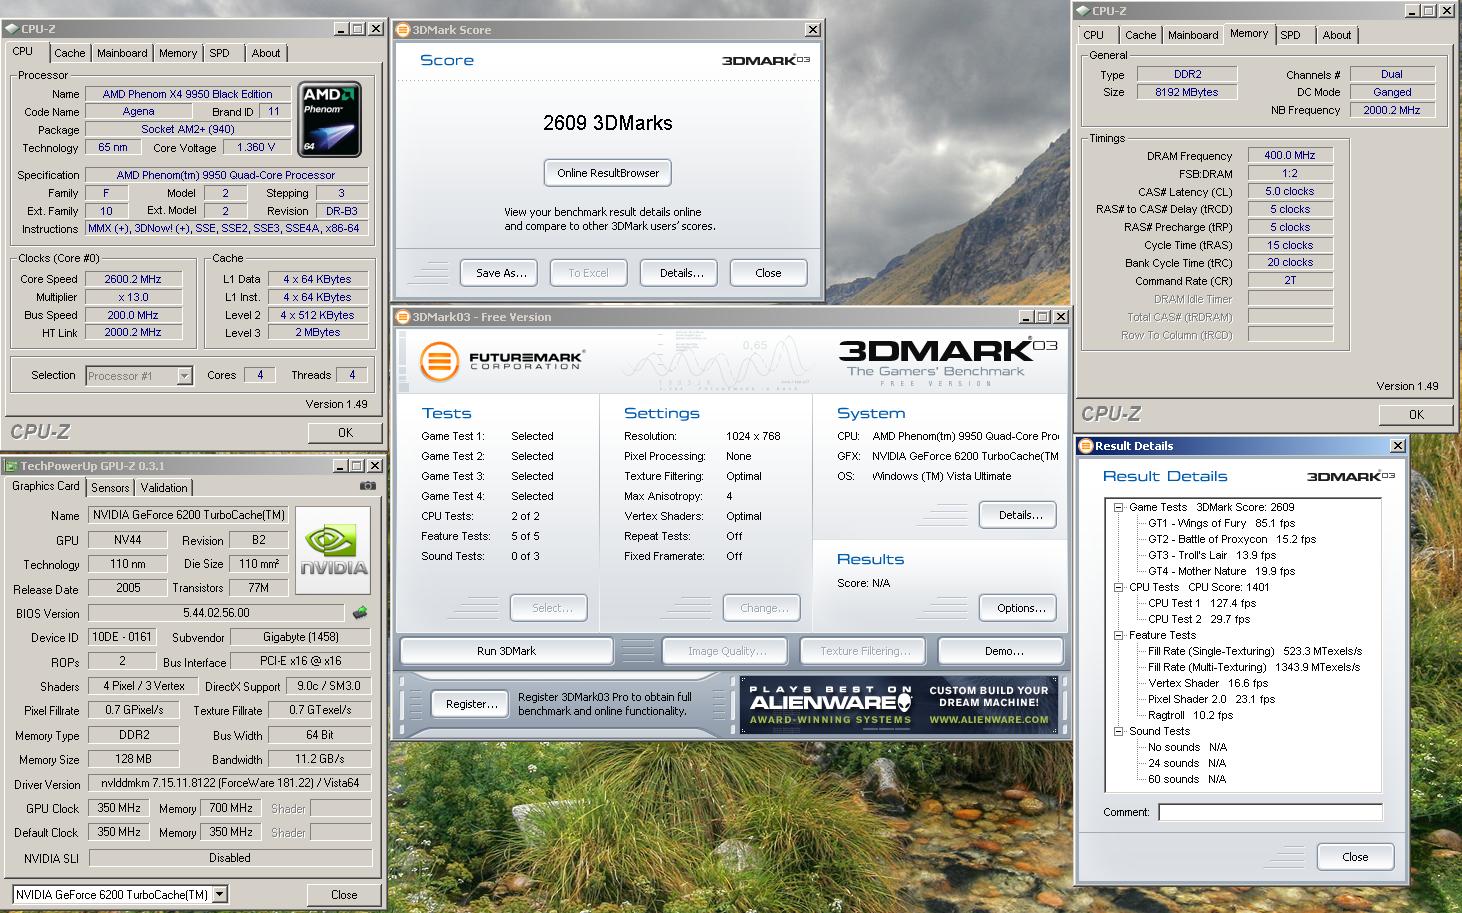Click the Online ResultBrowser button
The height and width of the screenshot is (913, 1462).
click(608, 173)
